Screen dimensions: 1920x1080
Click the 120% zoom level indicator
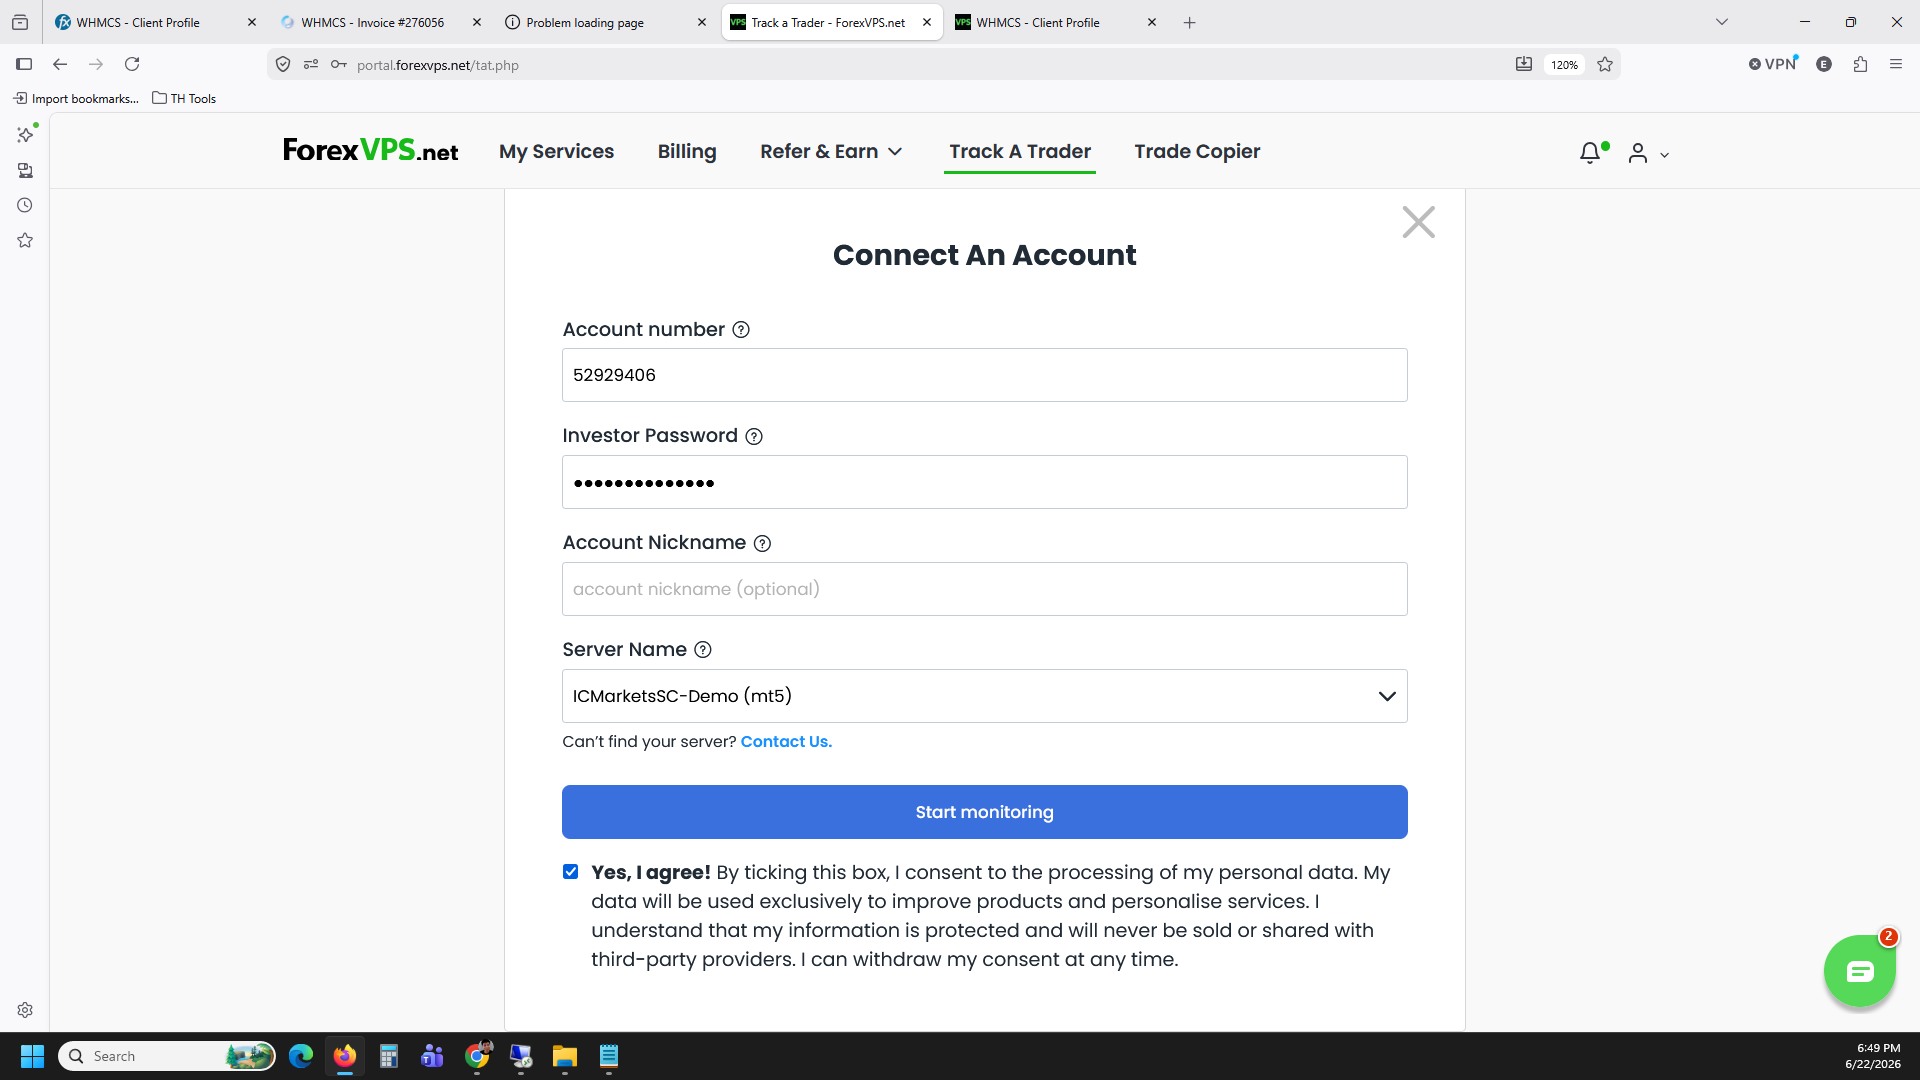pyautogui.click(x=1564, y=65)
